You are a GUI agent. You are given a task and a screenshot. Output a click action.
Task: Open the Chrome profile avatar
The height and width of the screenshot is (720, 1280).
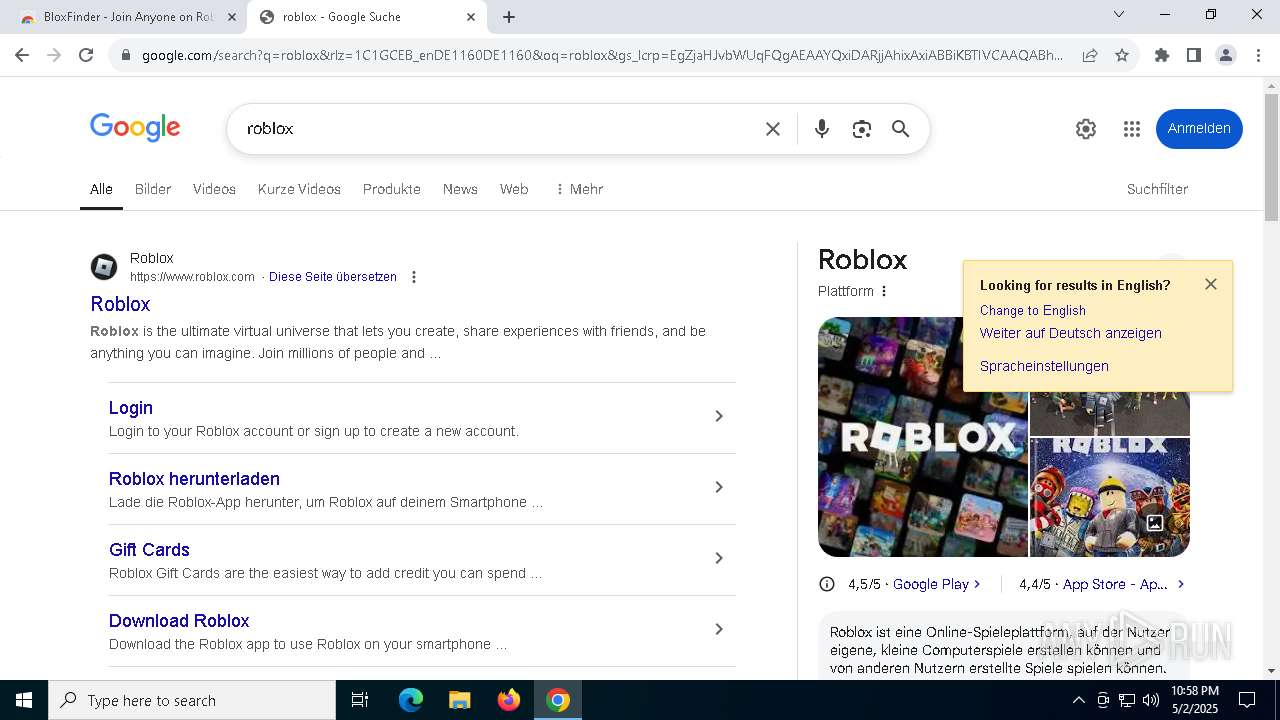pos(1226,55)
